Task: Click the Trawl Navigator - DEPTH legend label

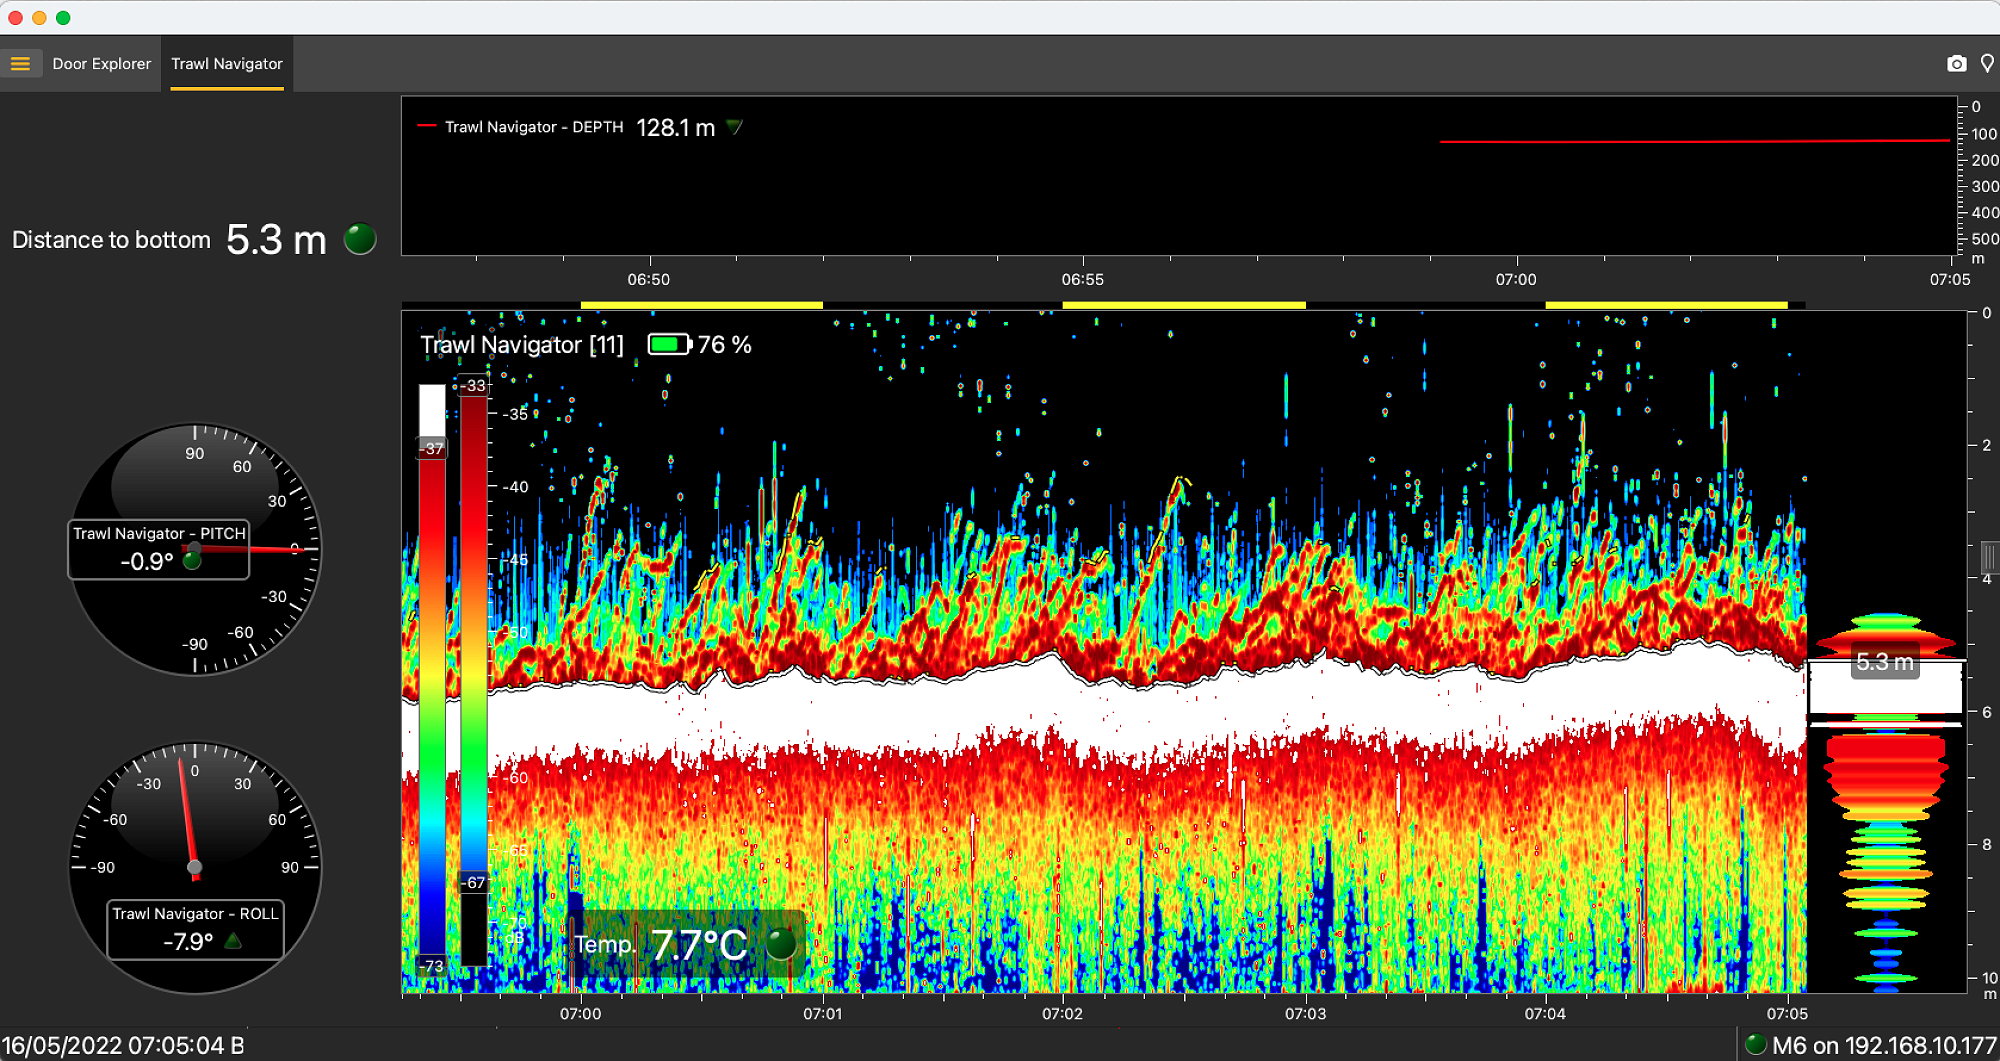Action: pyautogui.click(x=533, y=127)
